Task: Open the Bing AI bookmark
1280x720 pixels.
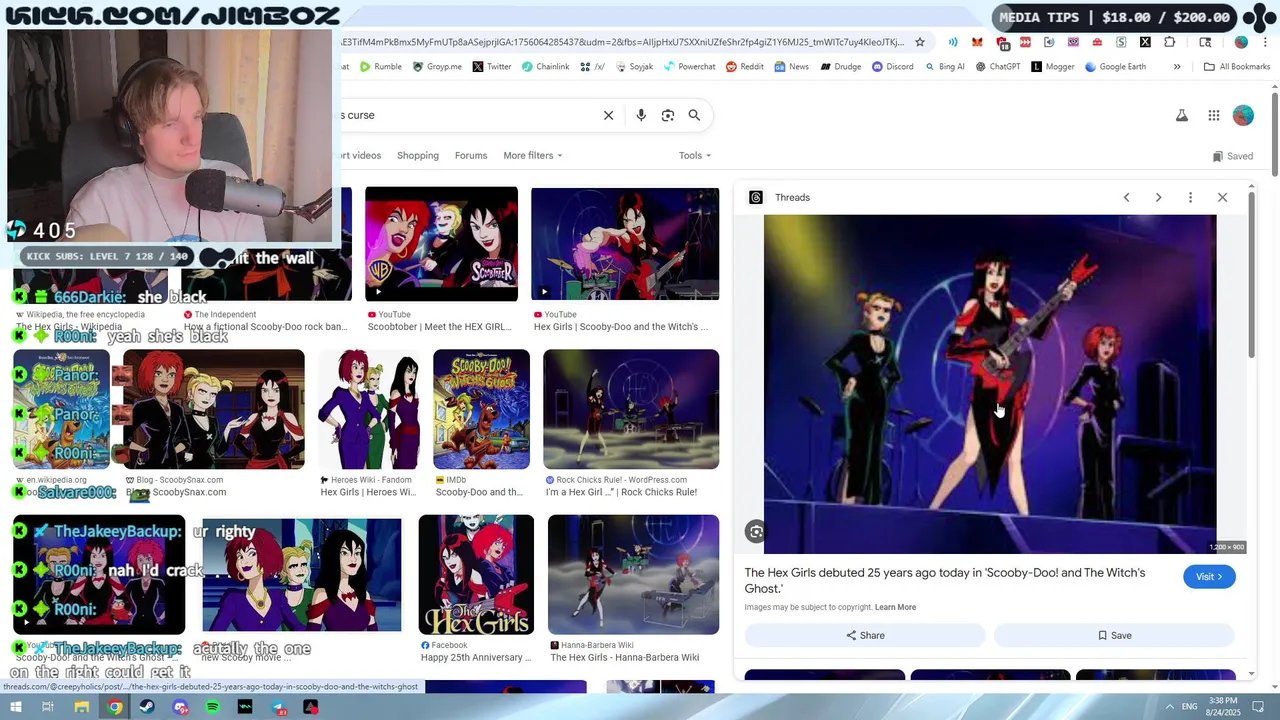Action: tap(945, 67)
